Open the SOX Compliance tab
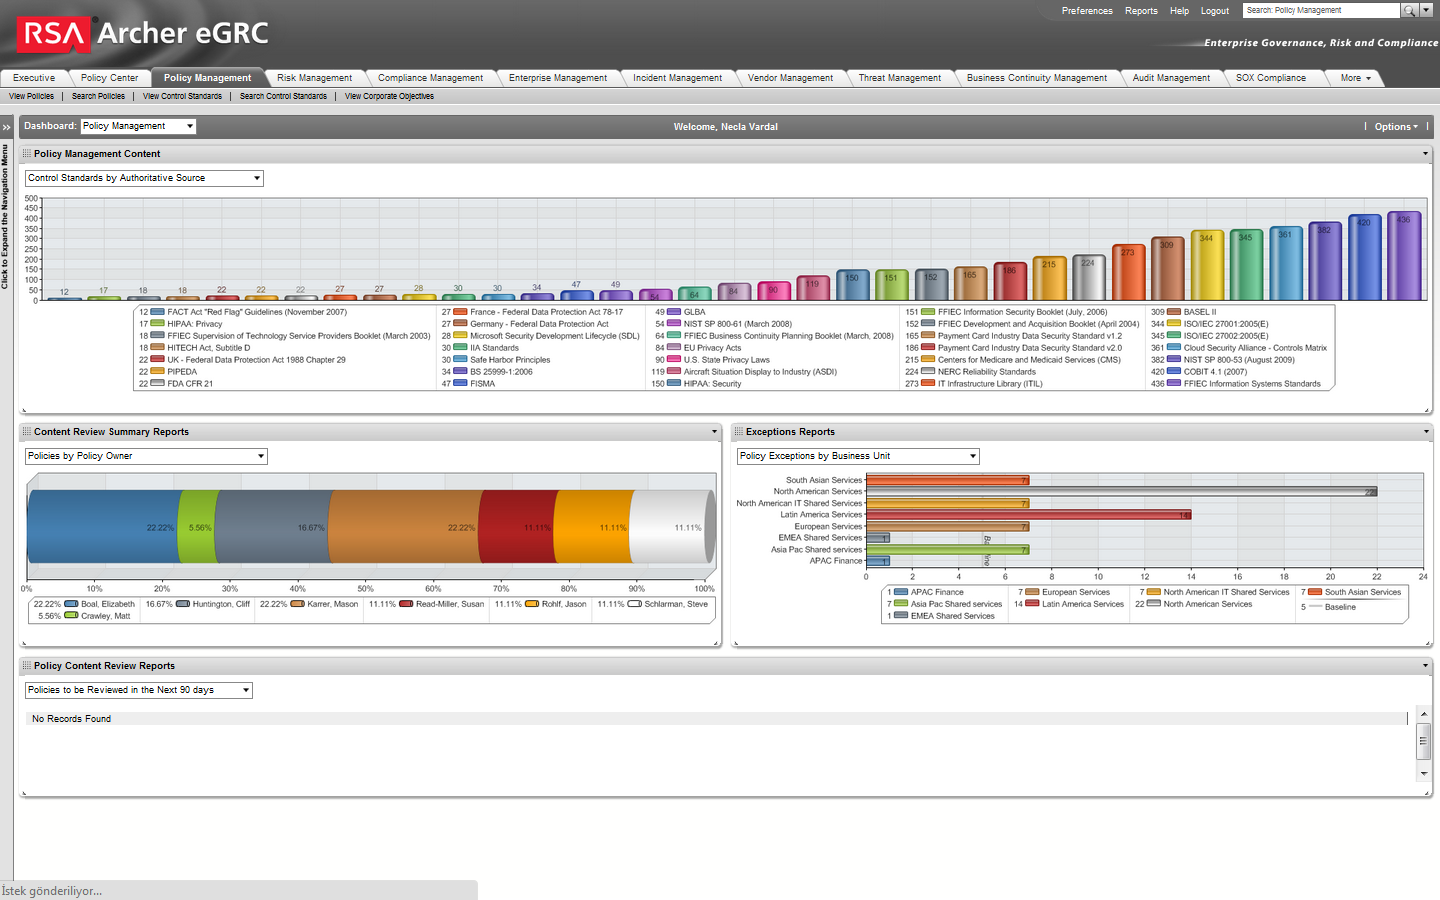This screenshot has height=900, width=1440. click(1271, 78)
